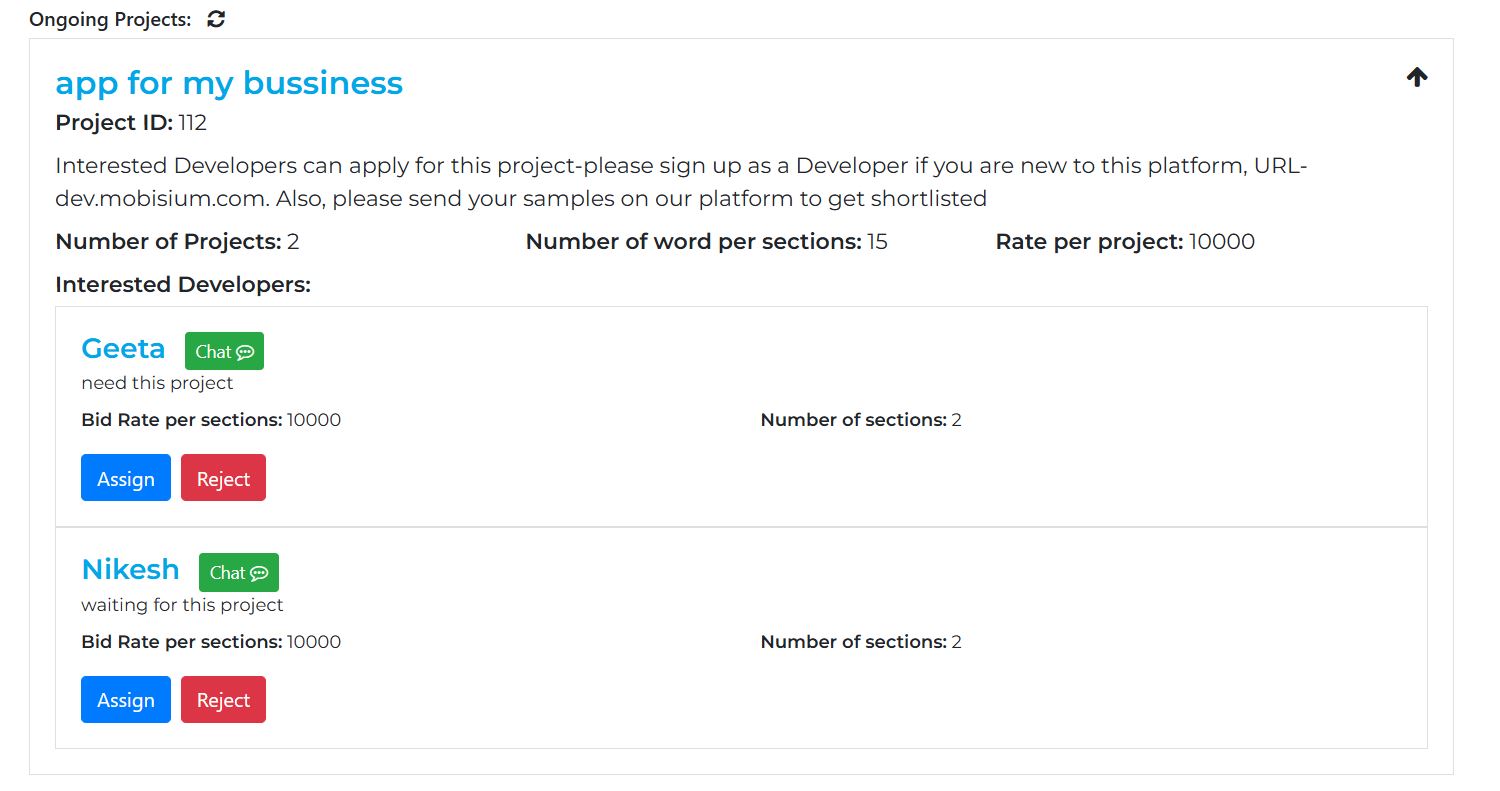The image size is (1500, 791).
Task: Collapse the project using the up arrow
Action: (x=1417, y=77)
